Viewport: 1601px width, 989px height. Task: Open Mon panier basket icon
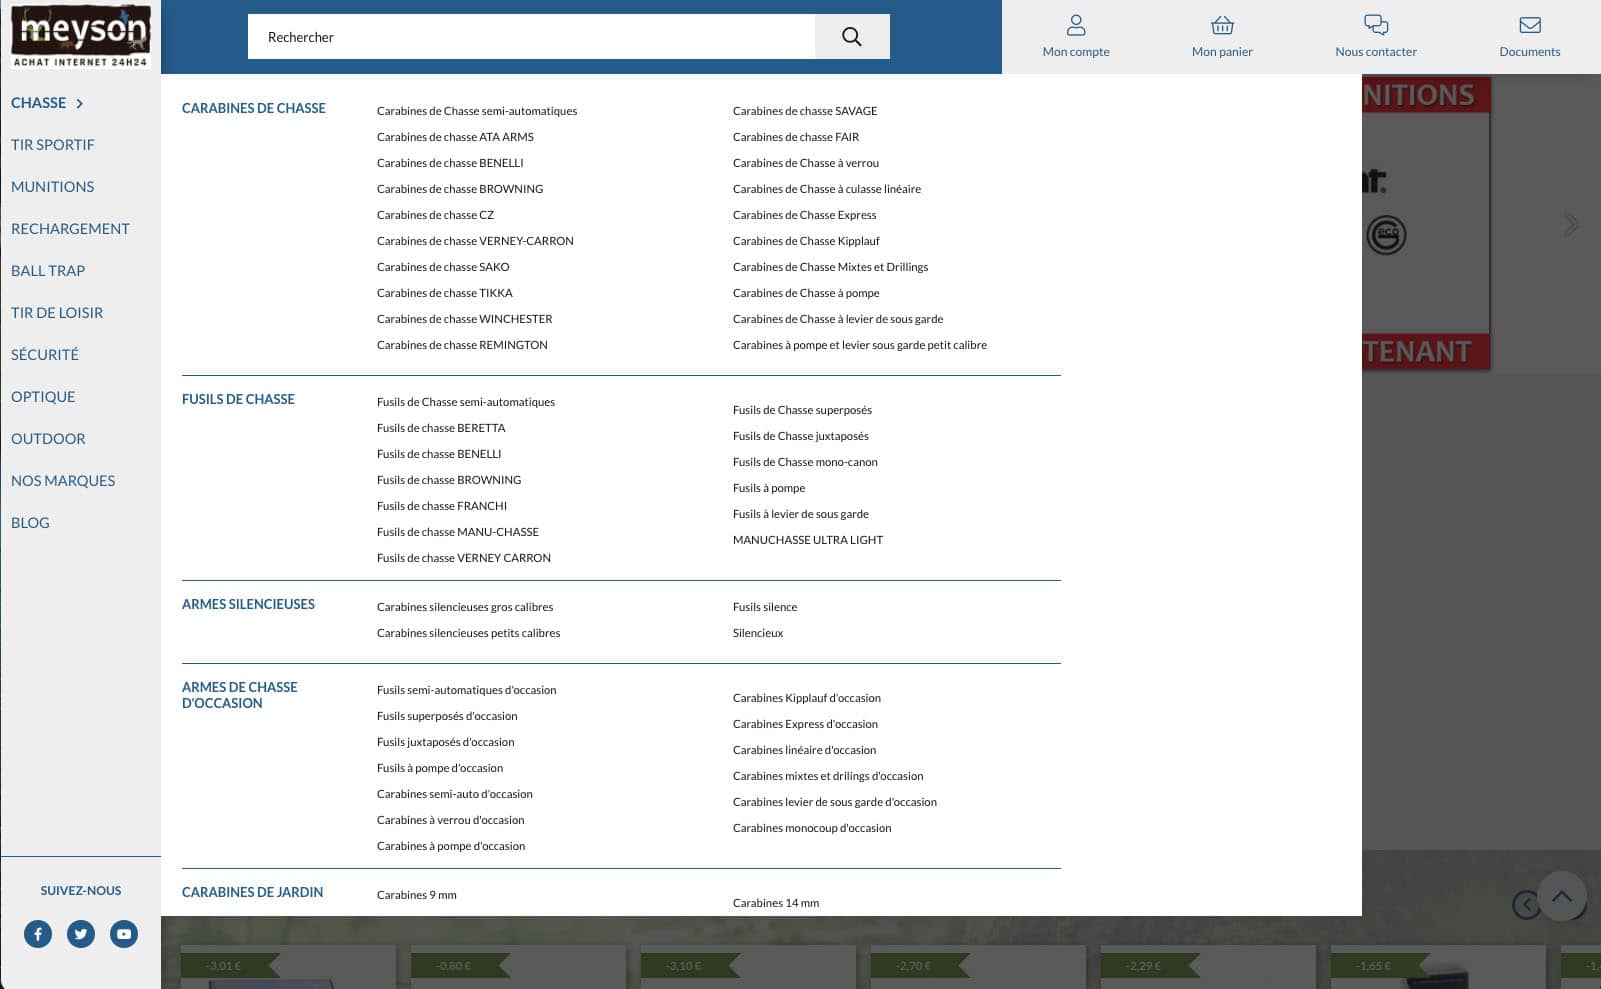(1222, 25)
